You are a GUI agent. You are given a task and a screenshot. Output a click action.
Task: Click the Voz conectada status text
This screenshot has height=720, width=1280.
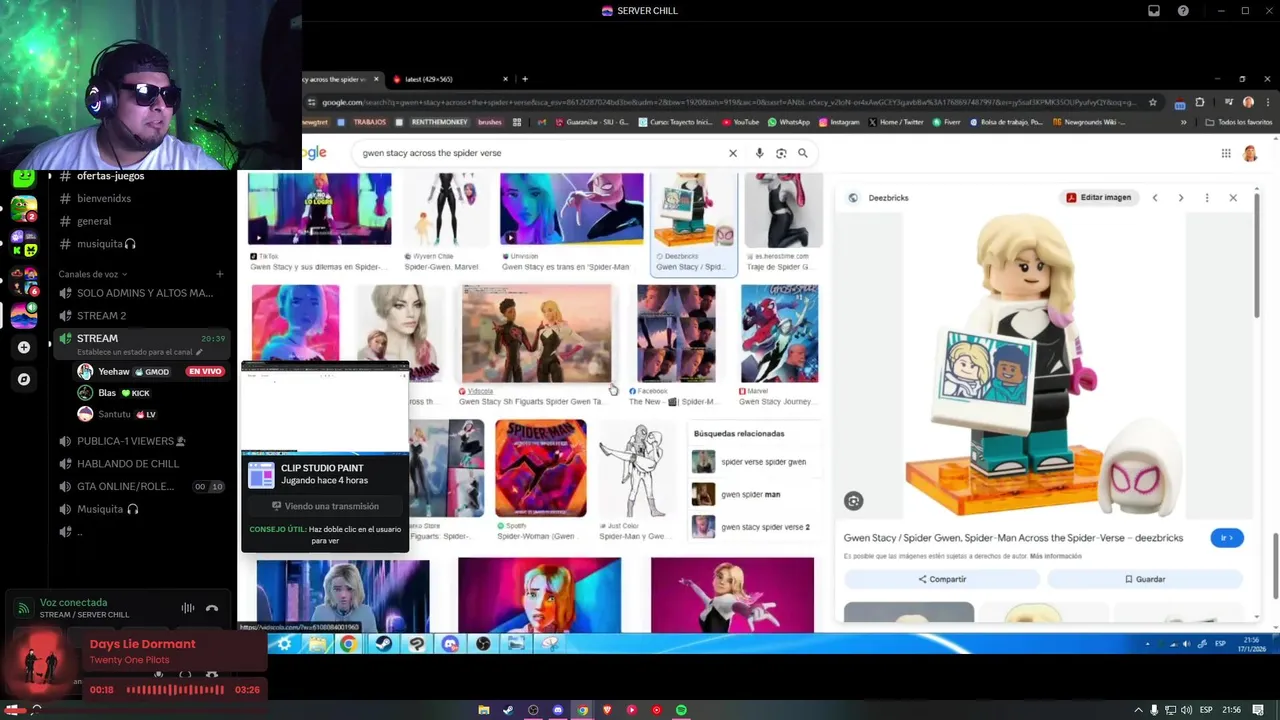pos(73,603)
